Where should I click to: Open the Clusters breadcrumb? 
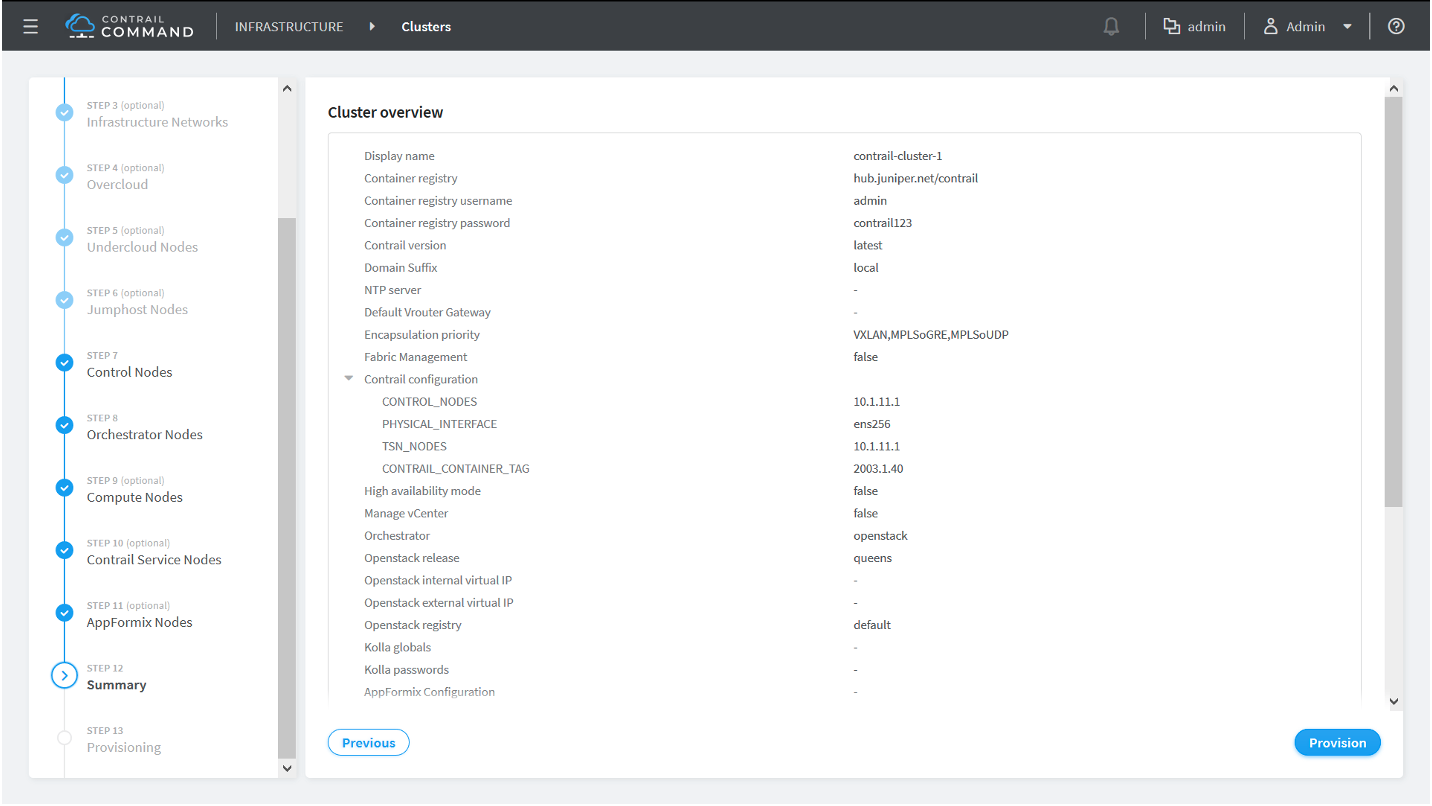pyautogui.click(x=426, y=27)
